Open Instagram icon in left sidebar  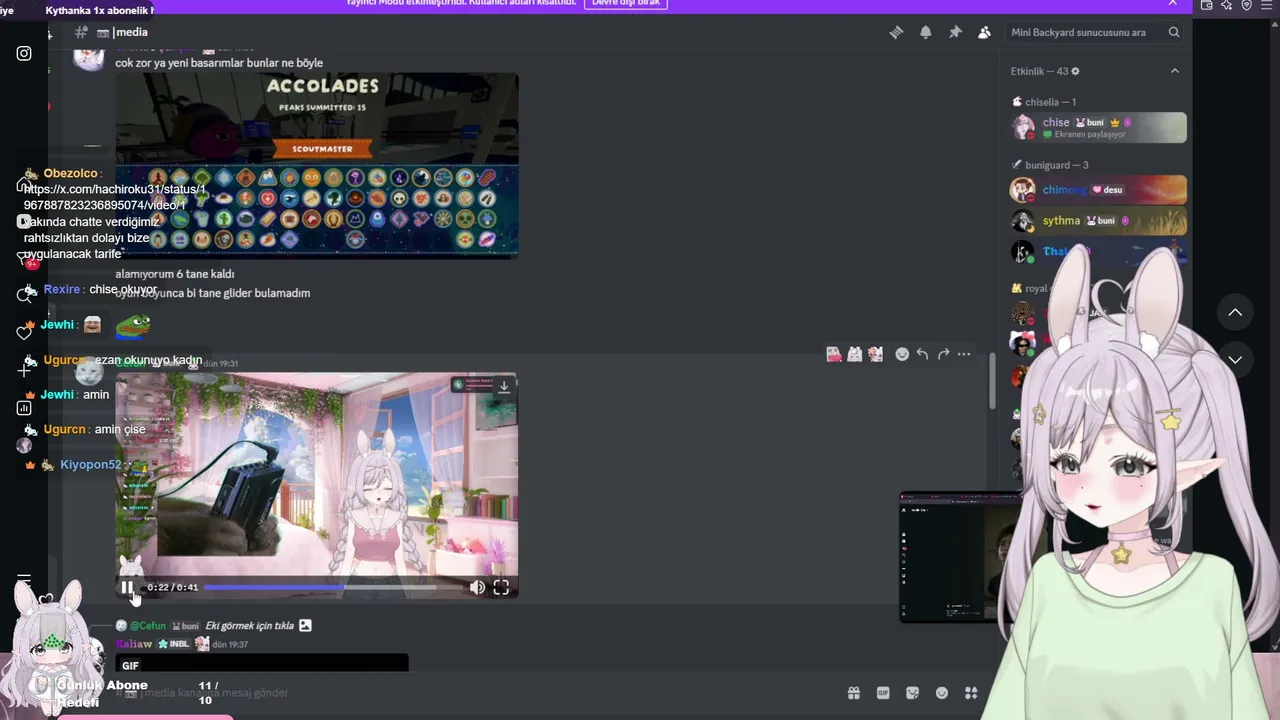tap(24, 53)
